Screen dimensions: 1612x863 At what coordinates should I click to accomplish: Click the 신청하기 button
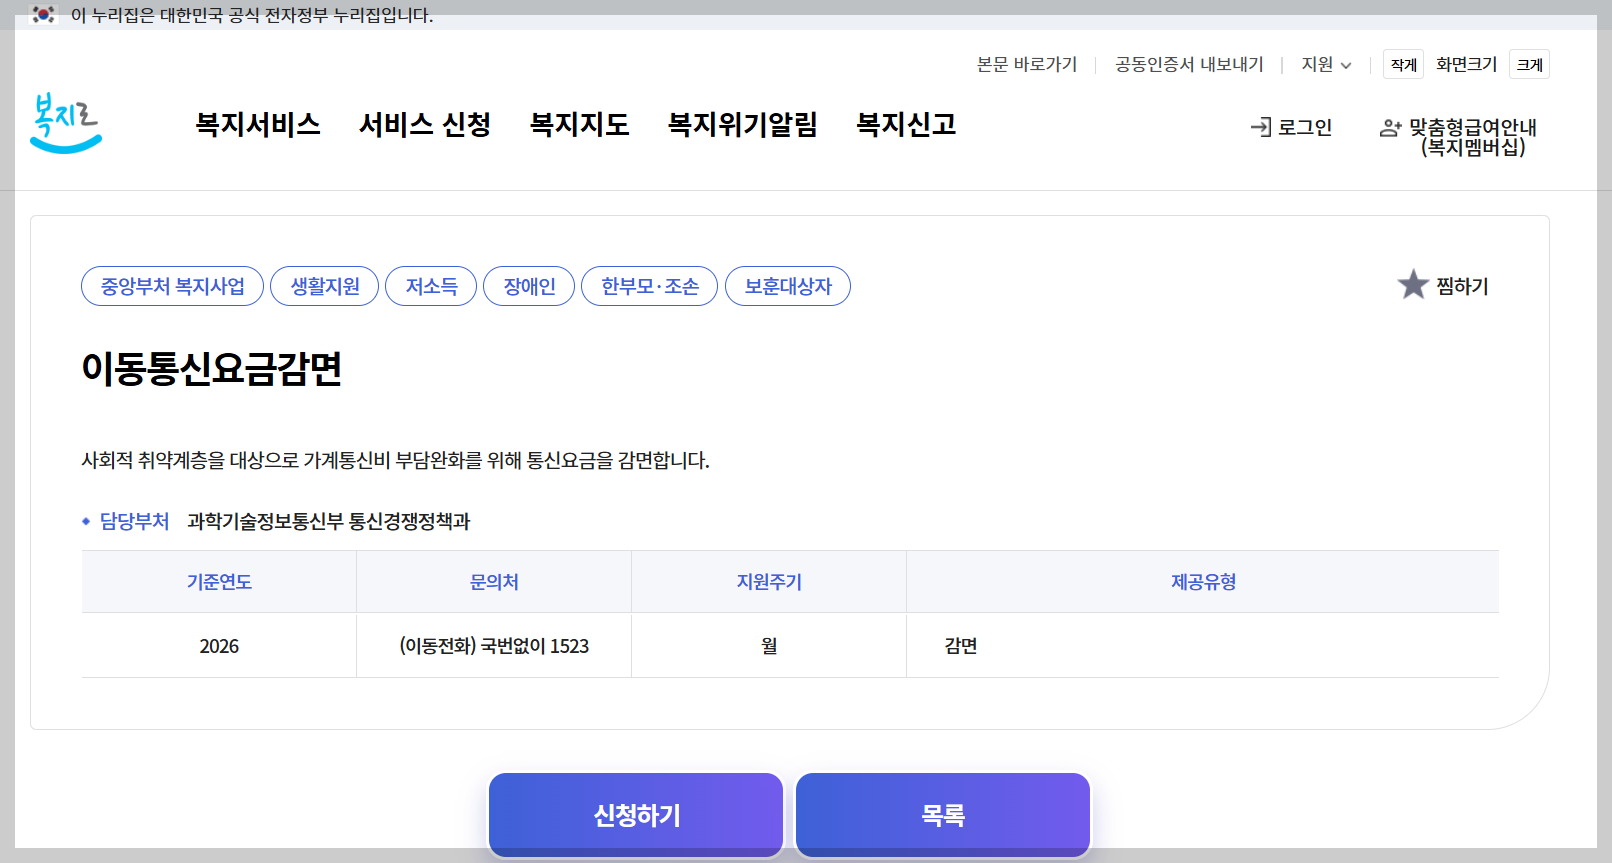pyautogui.click(x=636, y=815)
